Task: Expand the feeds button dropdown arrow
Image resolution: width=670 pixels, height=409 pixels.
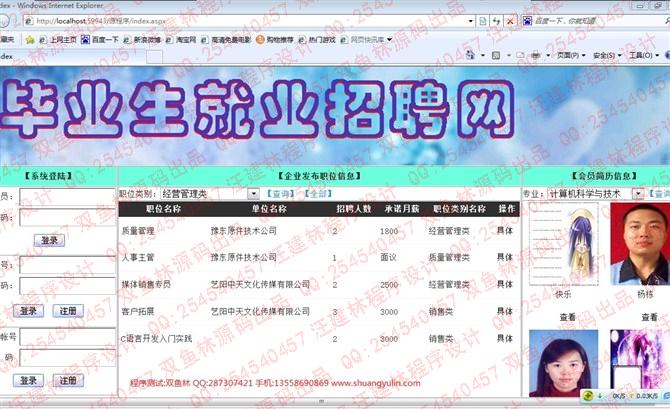Action: click(508, 56)
